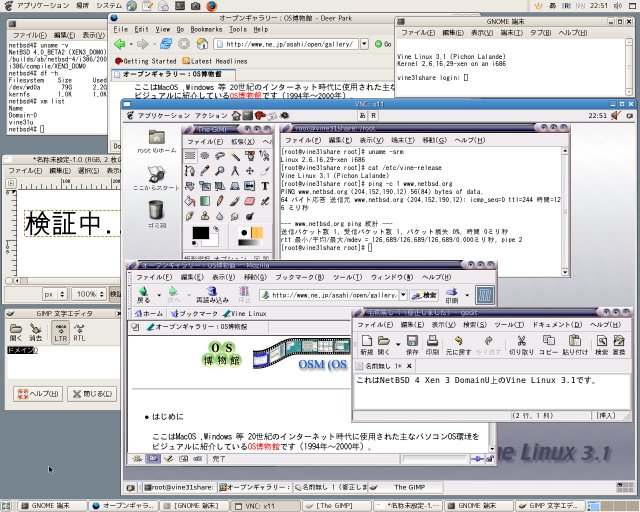Expand Mozilla Print button dropdown arrow

467,295
